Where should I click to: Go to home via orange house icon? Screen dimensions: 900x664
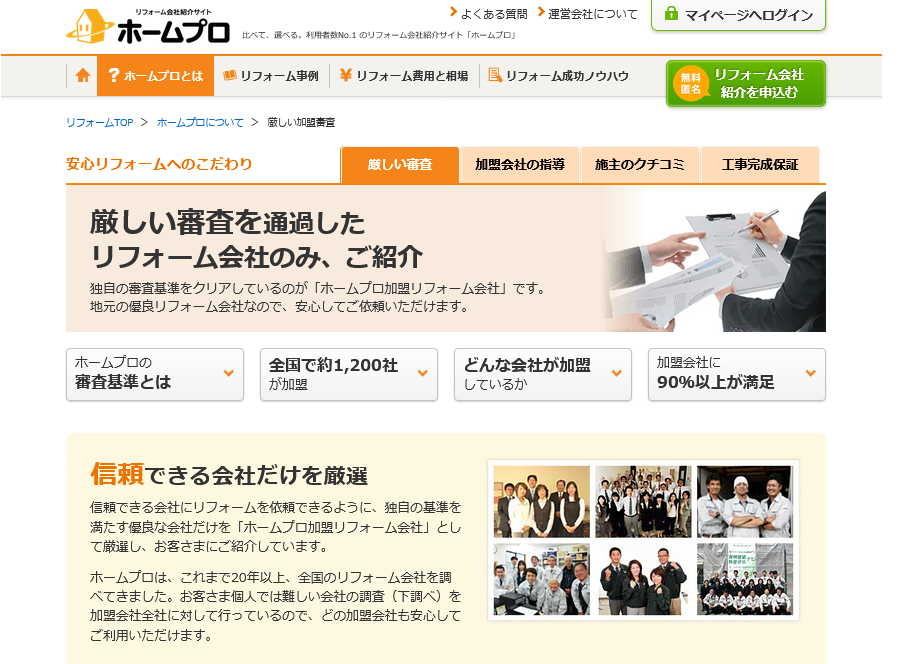coord(83,76)
